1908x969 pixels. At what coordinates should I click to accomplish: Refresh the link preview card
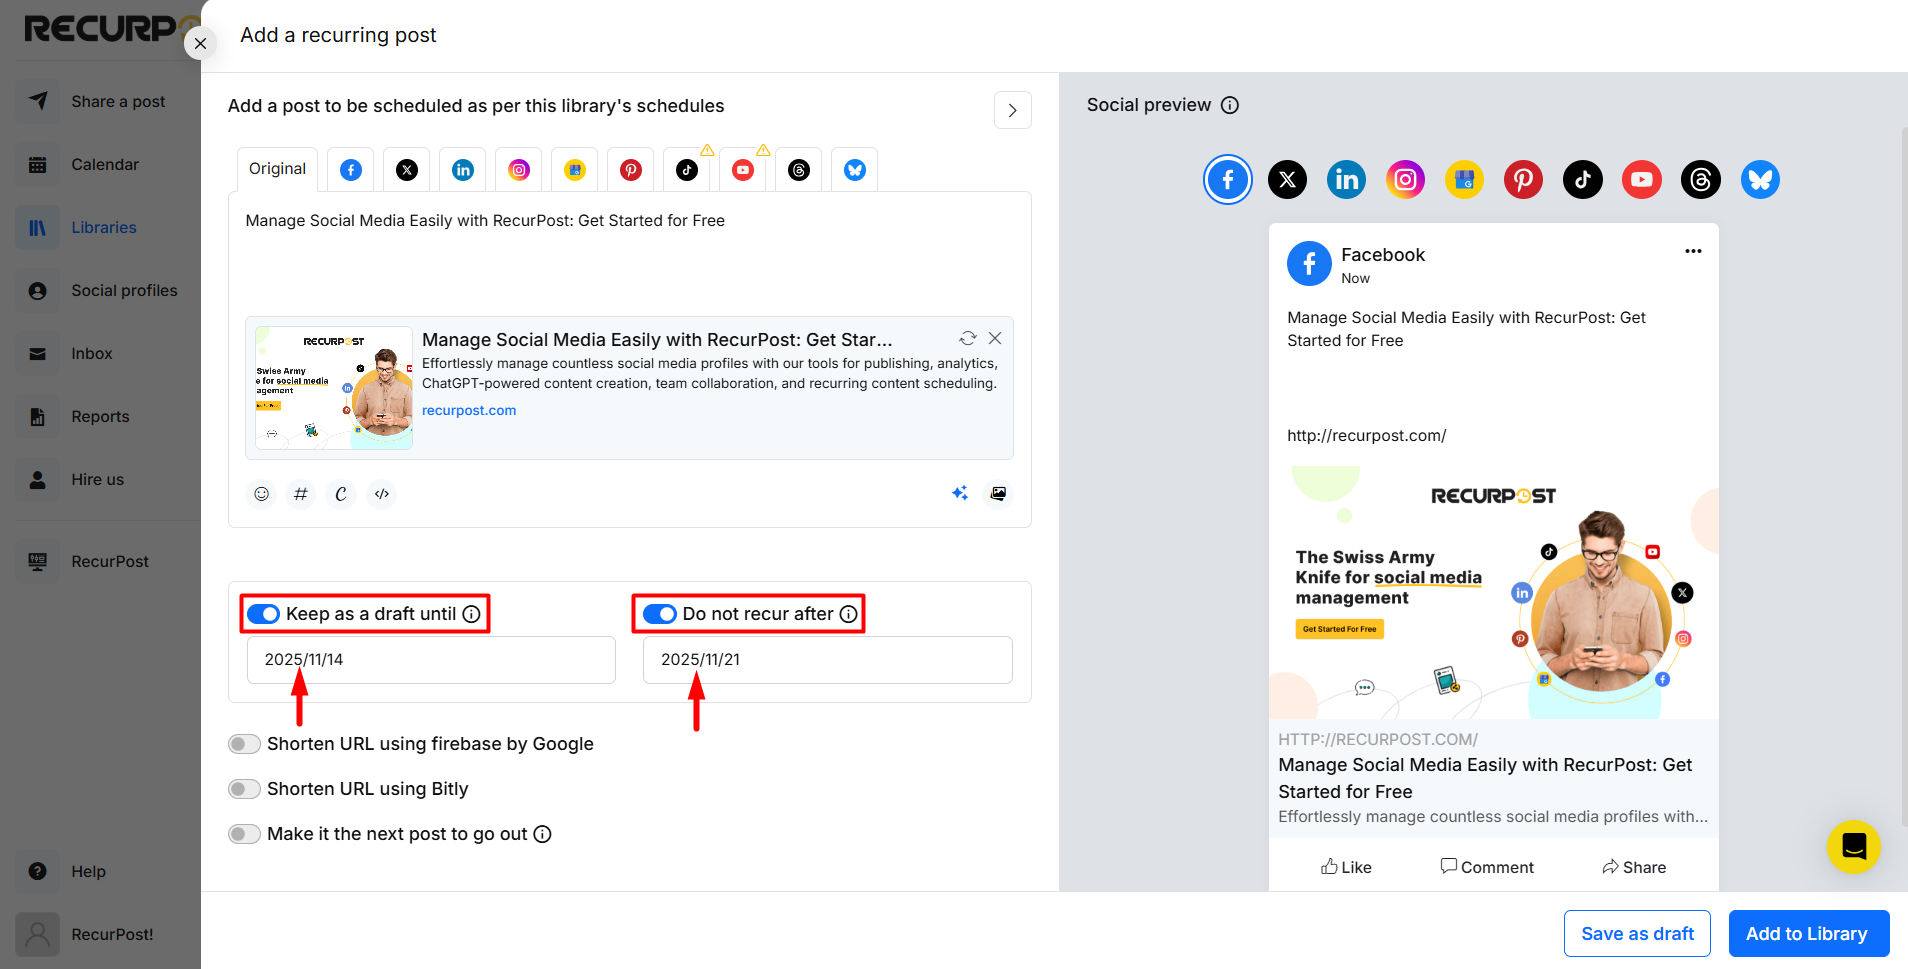968,338
